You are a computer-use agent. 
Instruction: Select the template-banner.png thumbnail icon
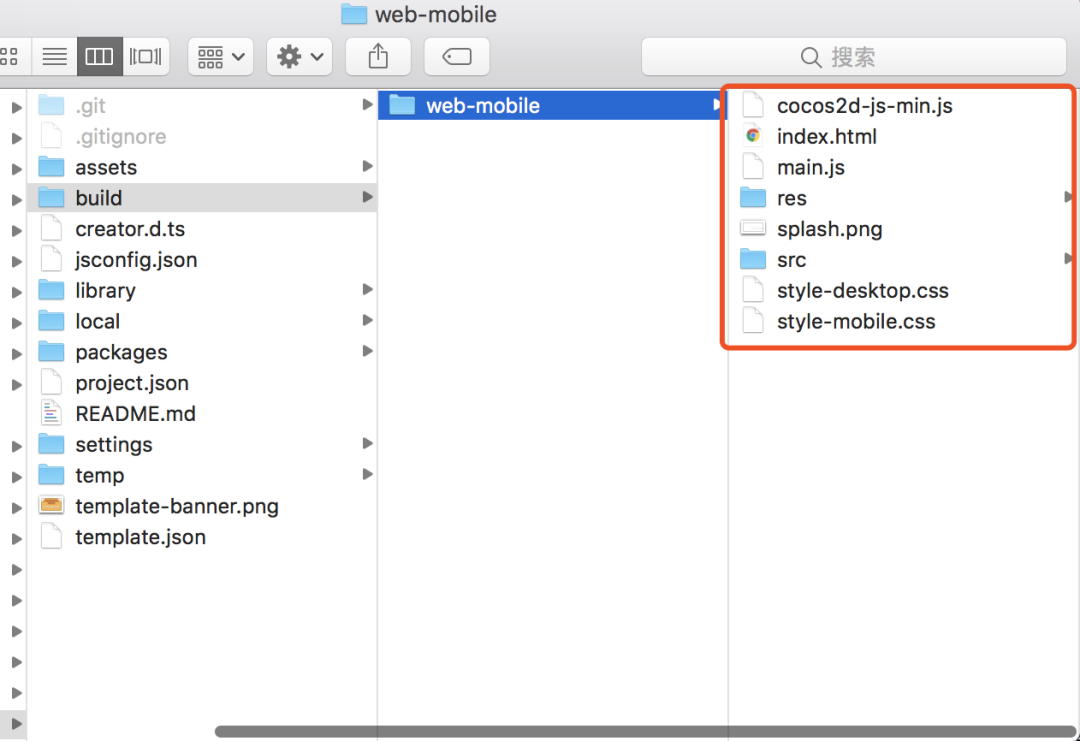point(52,506)
